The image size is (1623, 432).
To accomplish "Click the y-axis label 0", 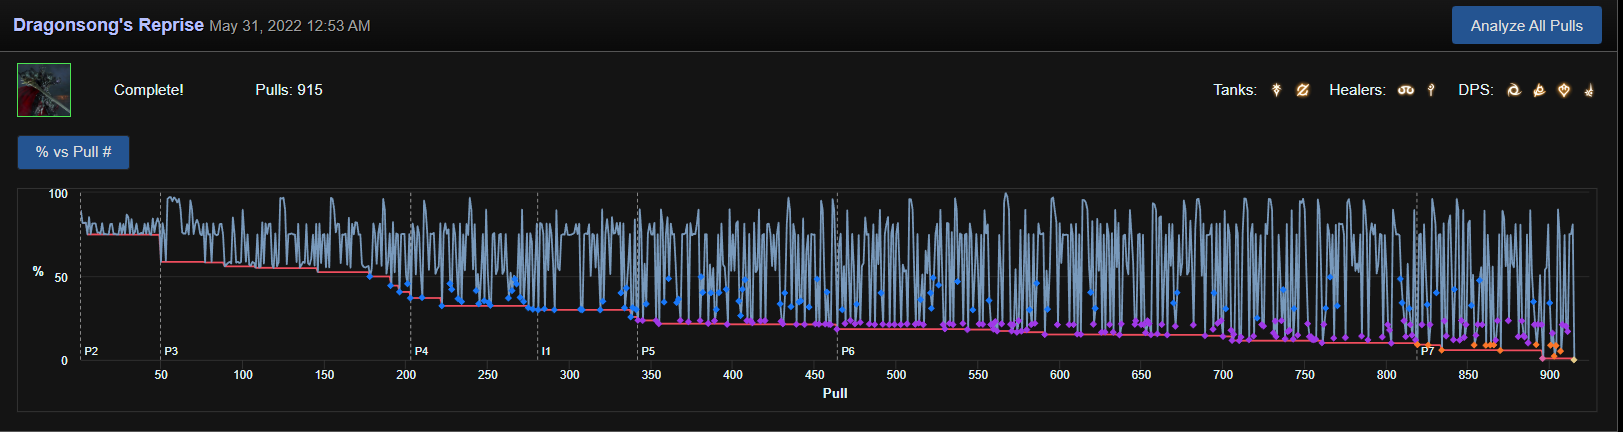I will click(65, 361).
